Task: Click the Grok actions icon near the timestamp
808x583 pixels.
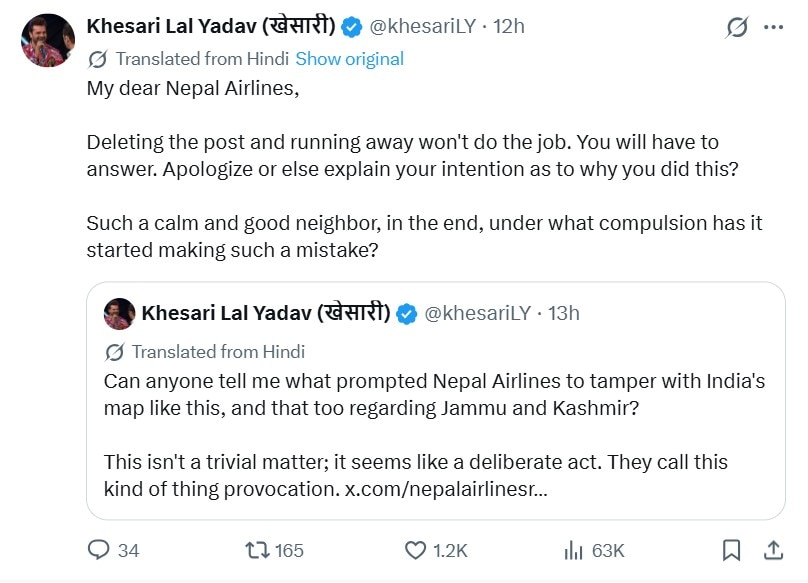Action: 737,29
